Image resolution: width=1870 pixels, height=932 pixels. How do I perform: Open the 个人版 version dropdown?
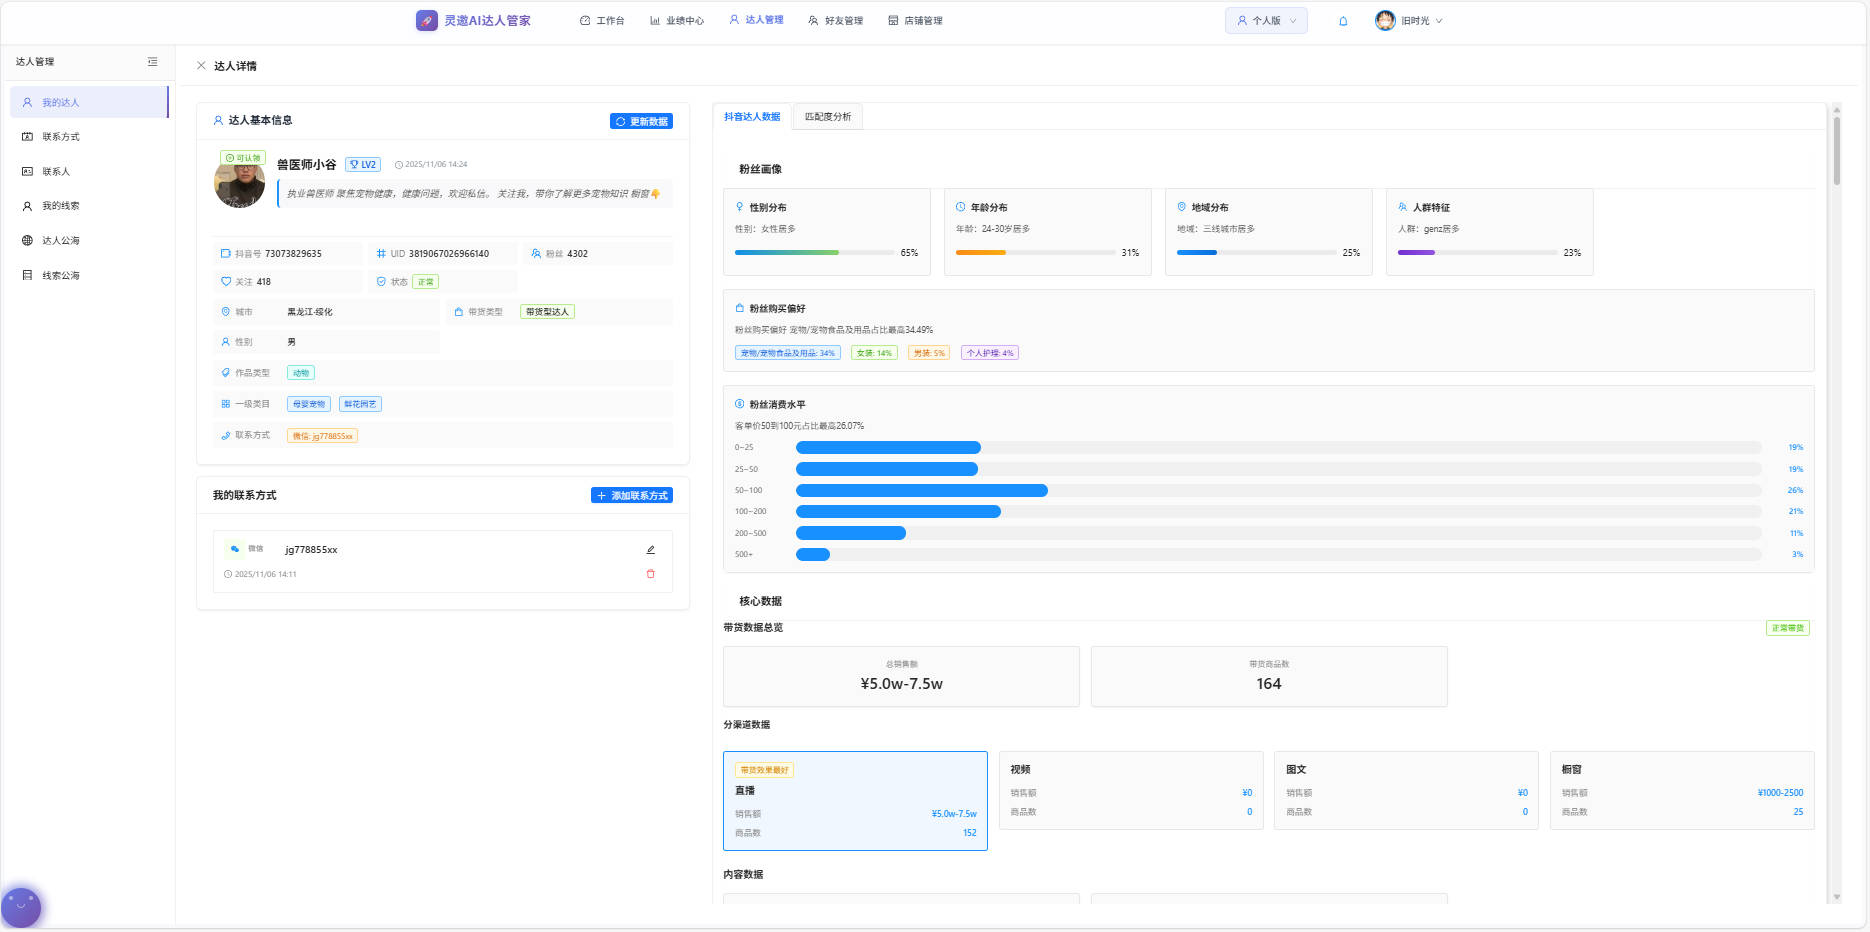(x=1266, y=21)
